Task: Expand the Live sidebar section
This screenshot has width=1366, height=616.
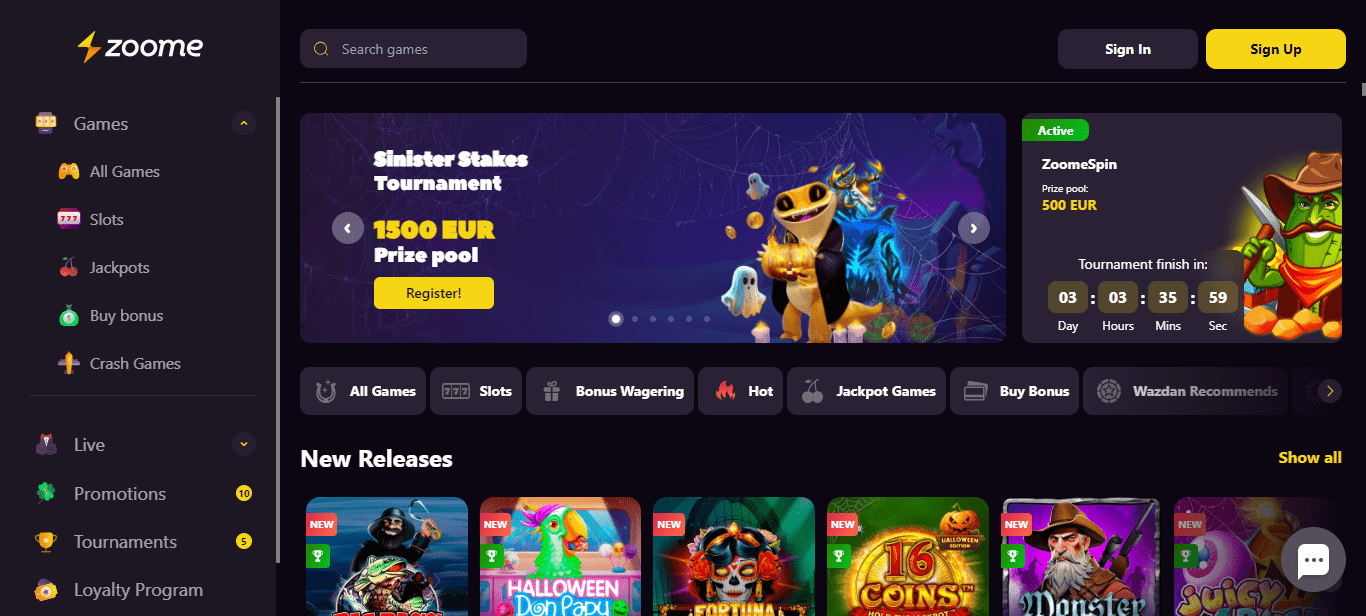Action: click(243, 444)
